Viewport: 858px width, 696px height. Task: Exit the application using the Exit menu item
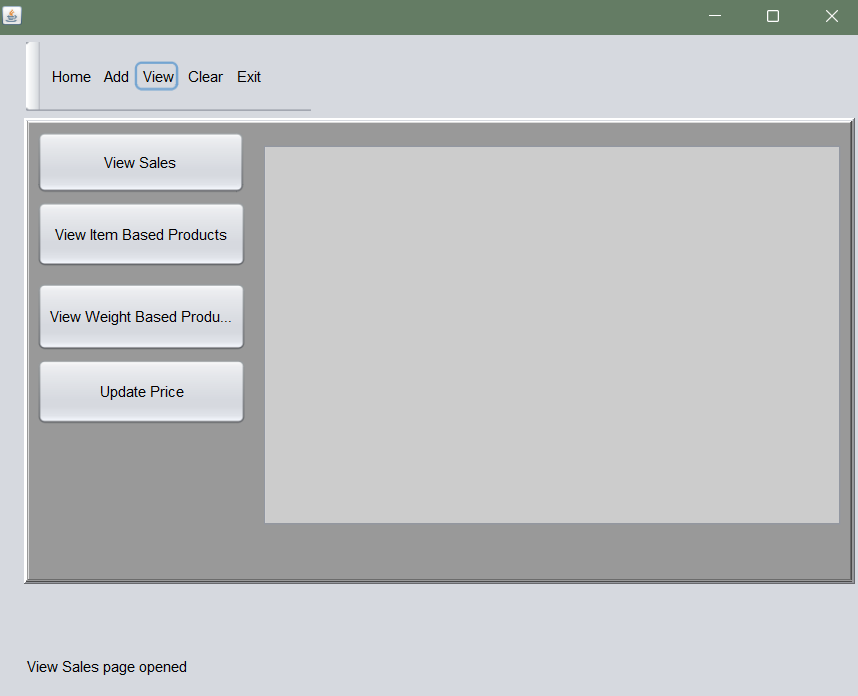tap(248, 76)
